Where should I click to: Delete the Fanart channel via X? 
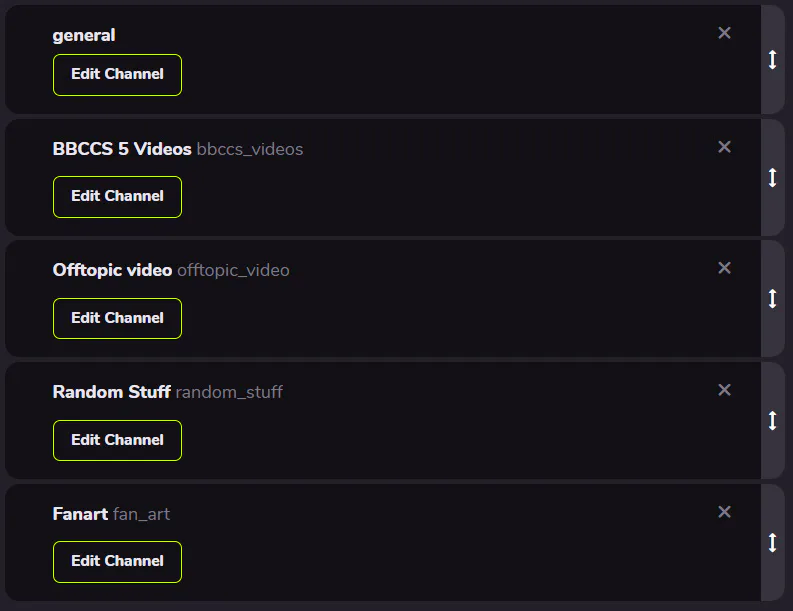(x=725, y=512)
